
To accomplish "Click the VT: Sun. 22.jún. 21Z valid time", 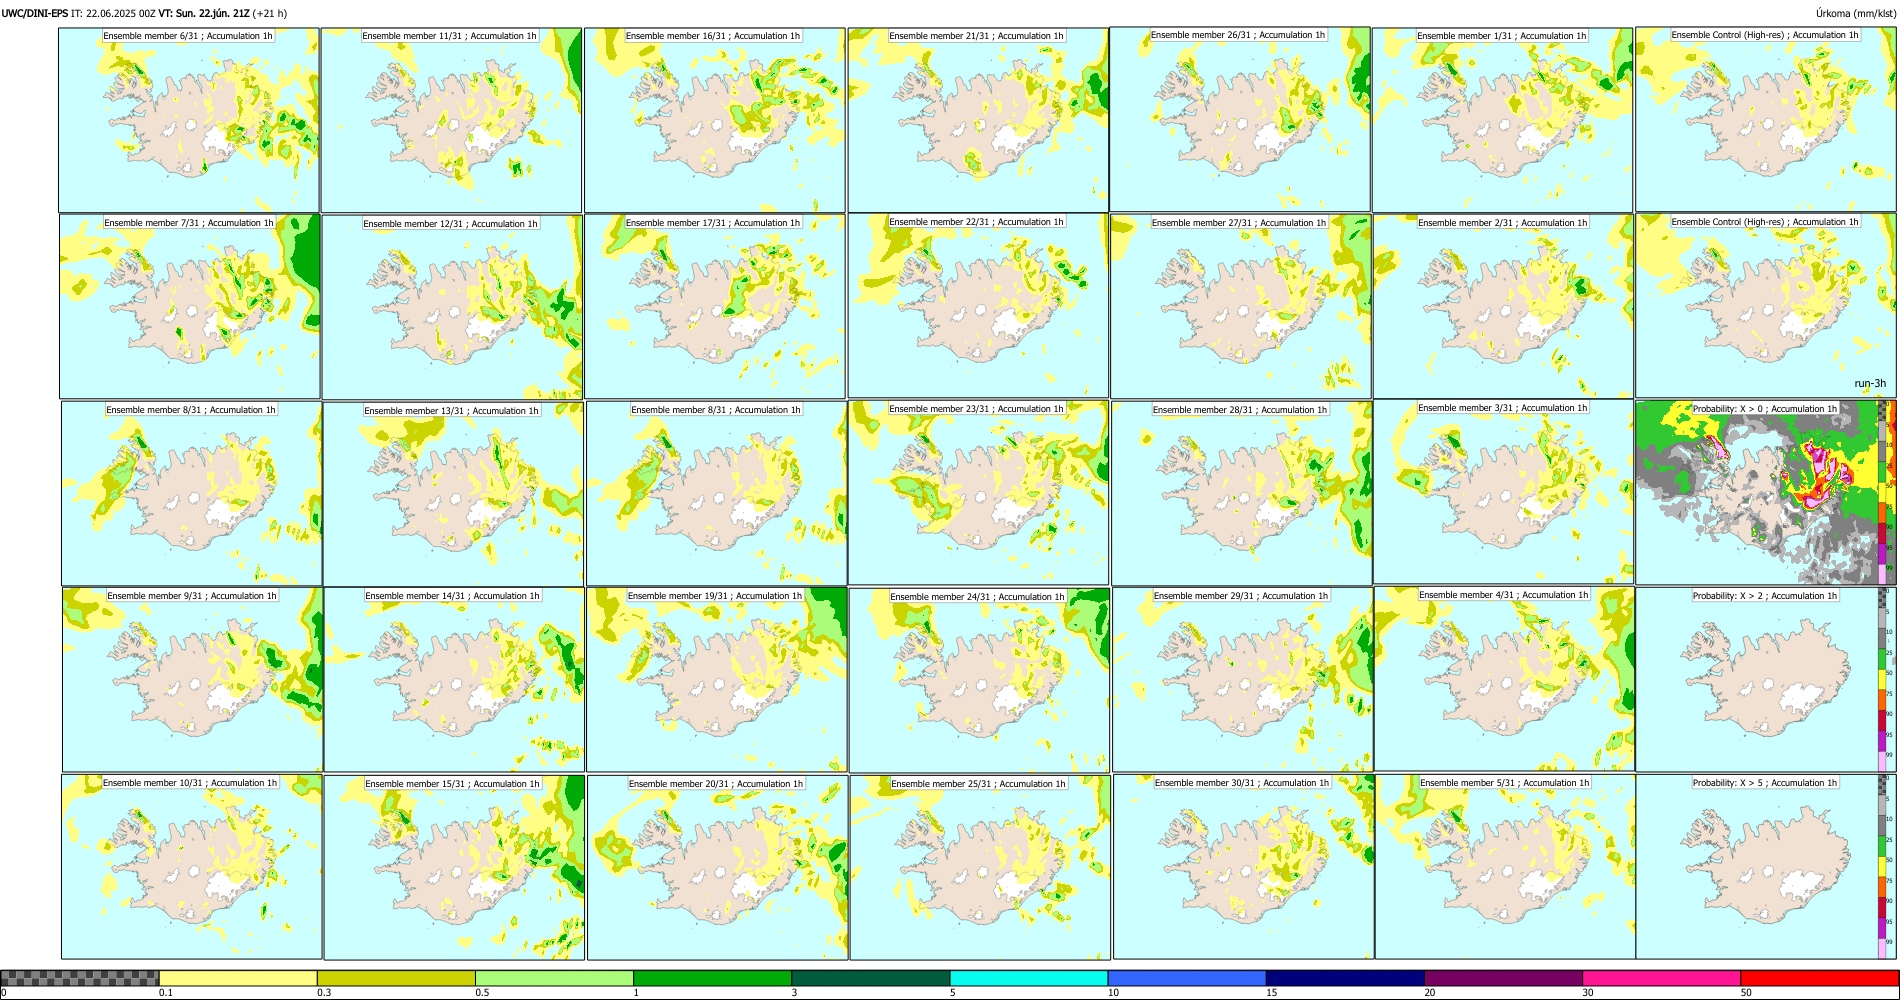I will click(x=204, y=13).
